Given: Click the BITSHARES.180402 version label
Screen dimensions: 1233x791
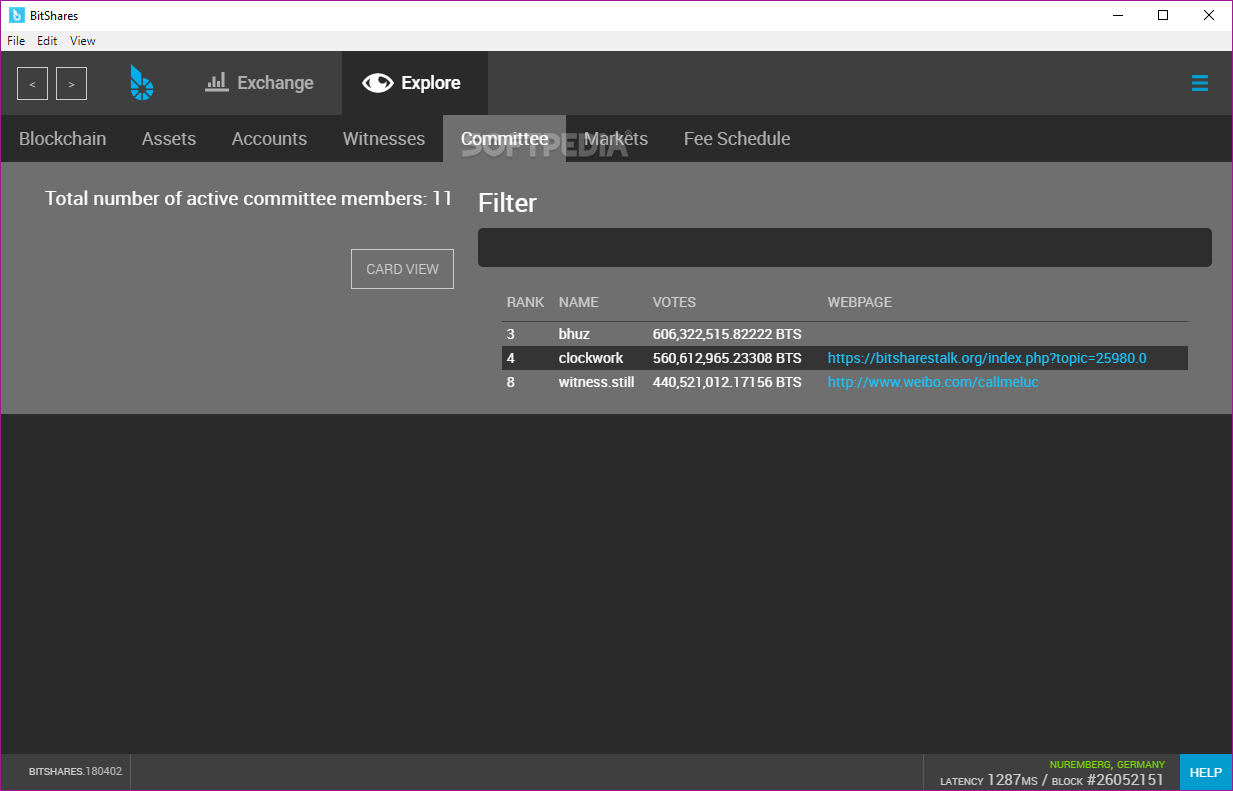Looking at the screenshot, I should coord(75,772).
